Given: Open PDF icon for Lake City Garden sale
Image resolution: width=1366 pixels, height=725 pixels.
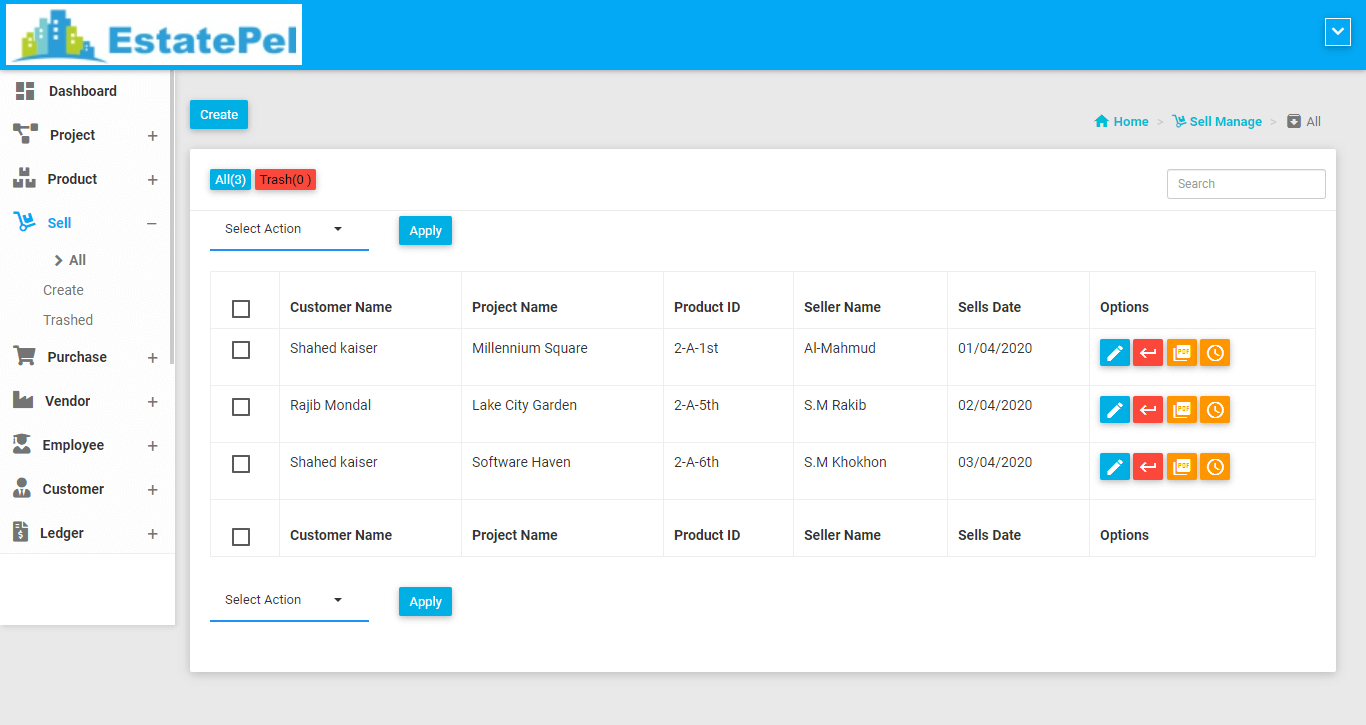Looking at the screenshot, I should pos(1182,410).
